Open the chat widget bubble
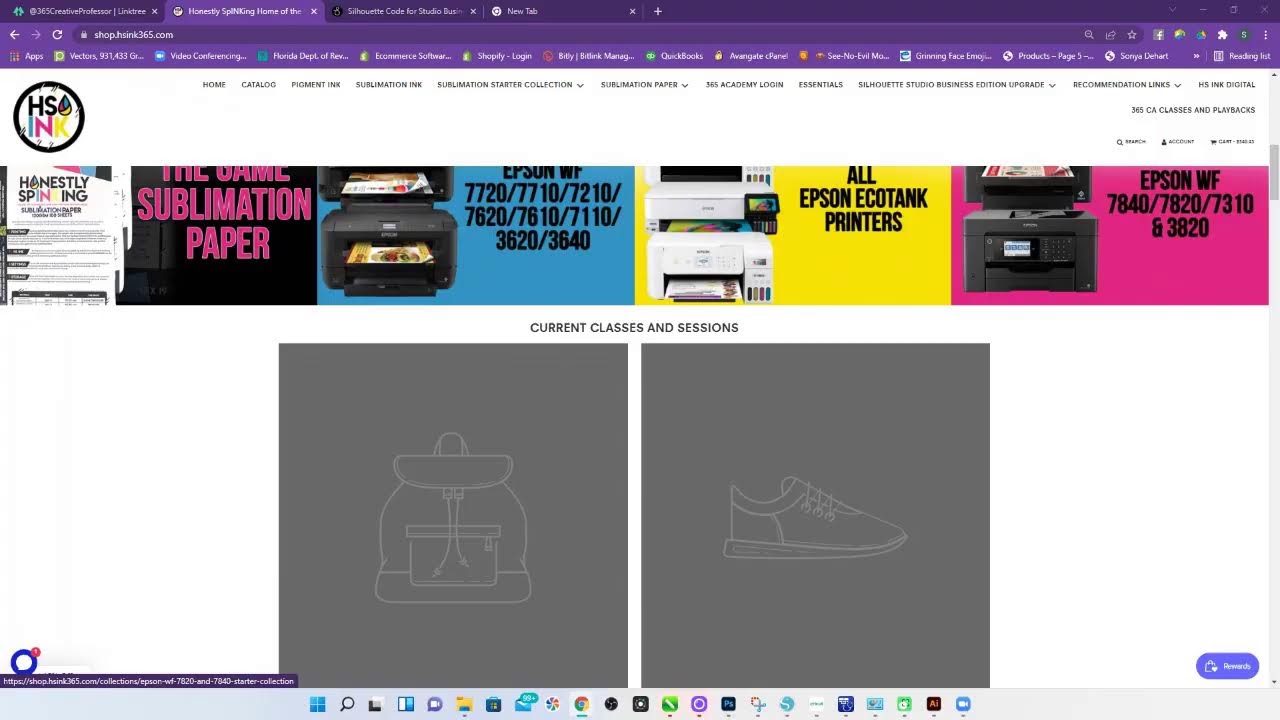This screenshot has width=1280, height=720. click(24, 661)
